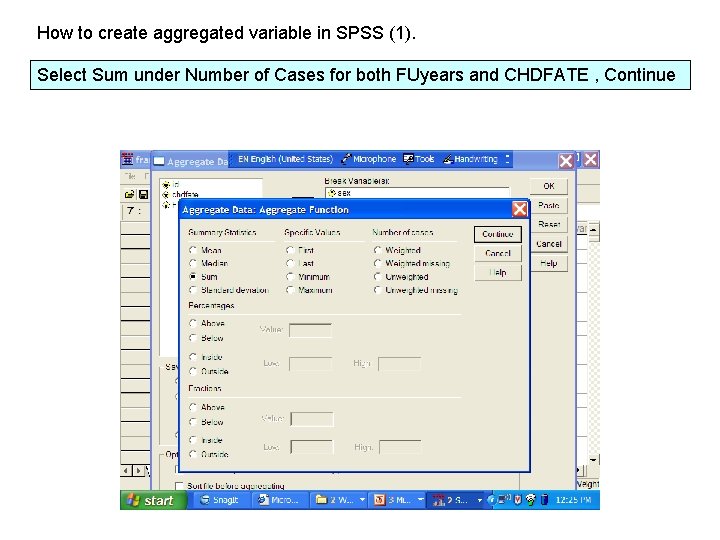
Task: Click left scroll arrow in data editor
Action: 126,470
